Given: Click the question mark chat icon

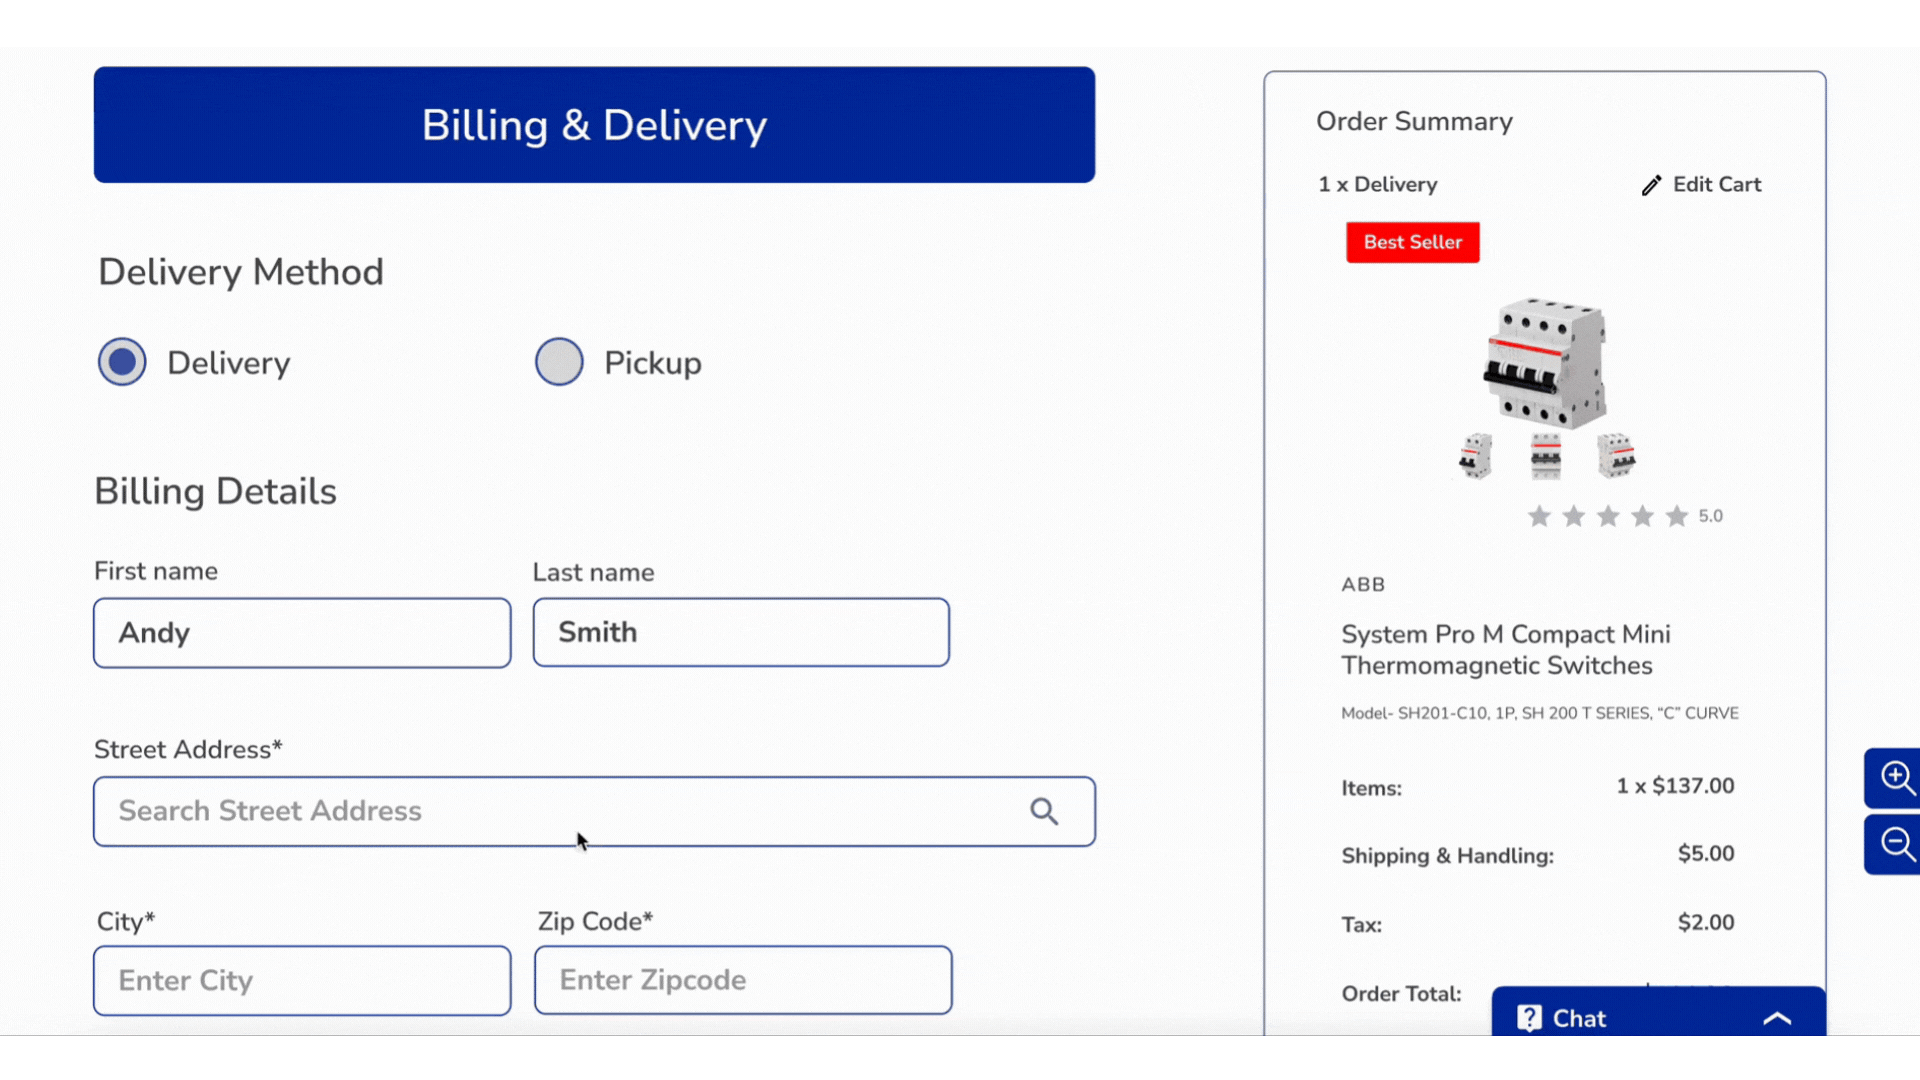Looking at the screenshot, I should click(1529, 1018).
